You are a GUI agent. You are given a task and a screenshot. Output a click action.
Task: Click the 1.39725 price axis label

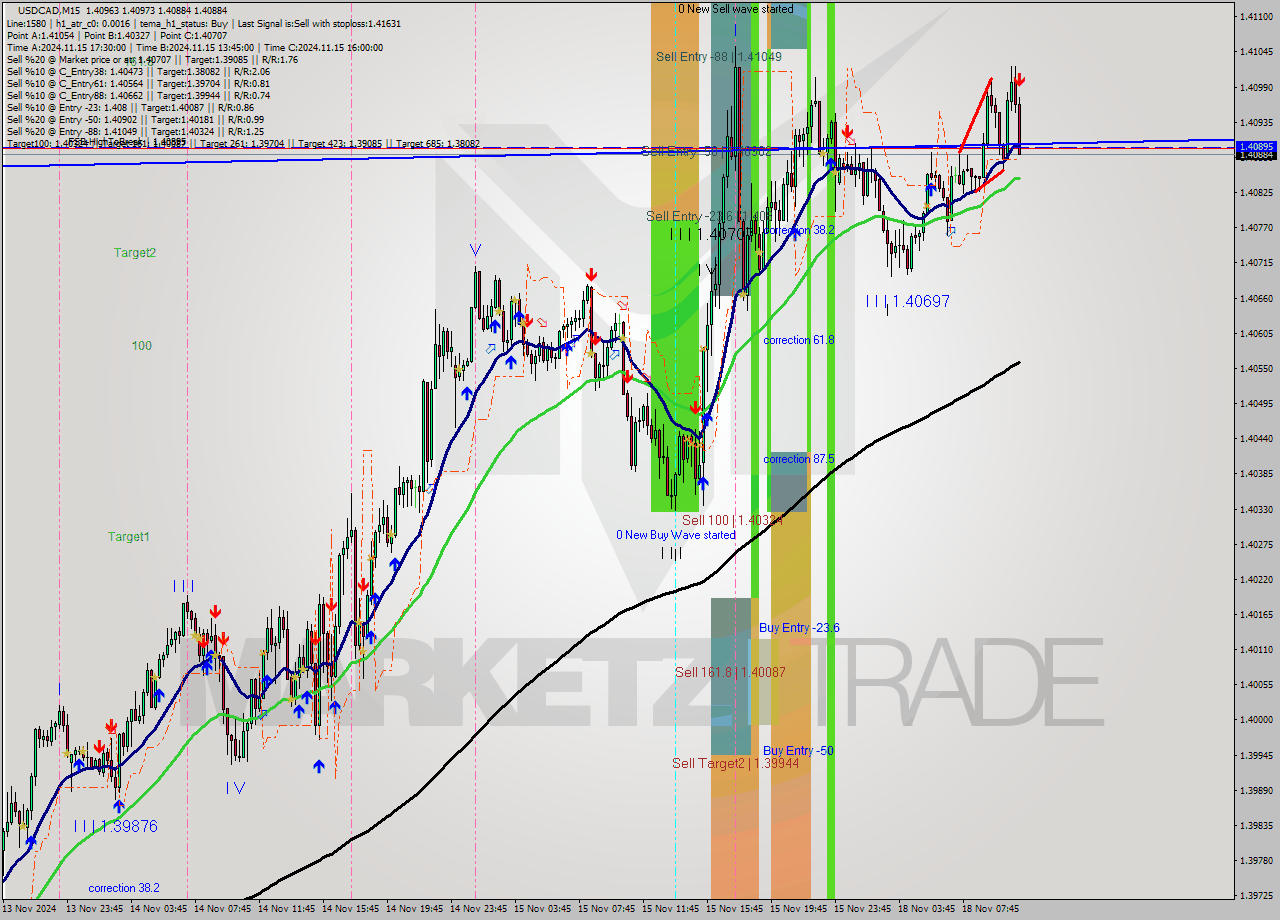click(x=1255, y=895)
